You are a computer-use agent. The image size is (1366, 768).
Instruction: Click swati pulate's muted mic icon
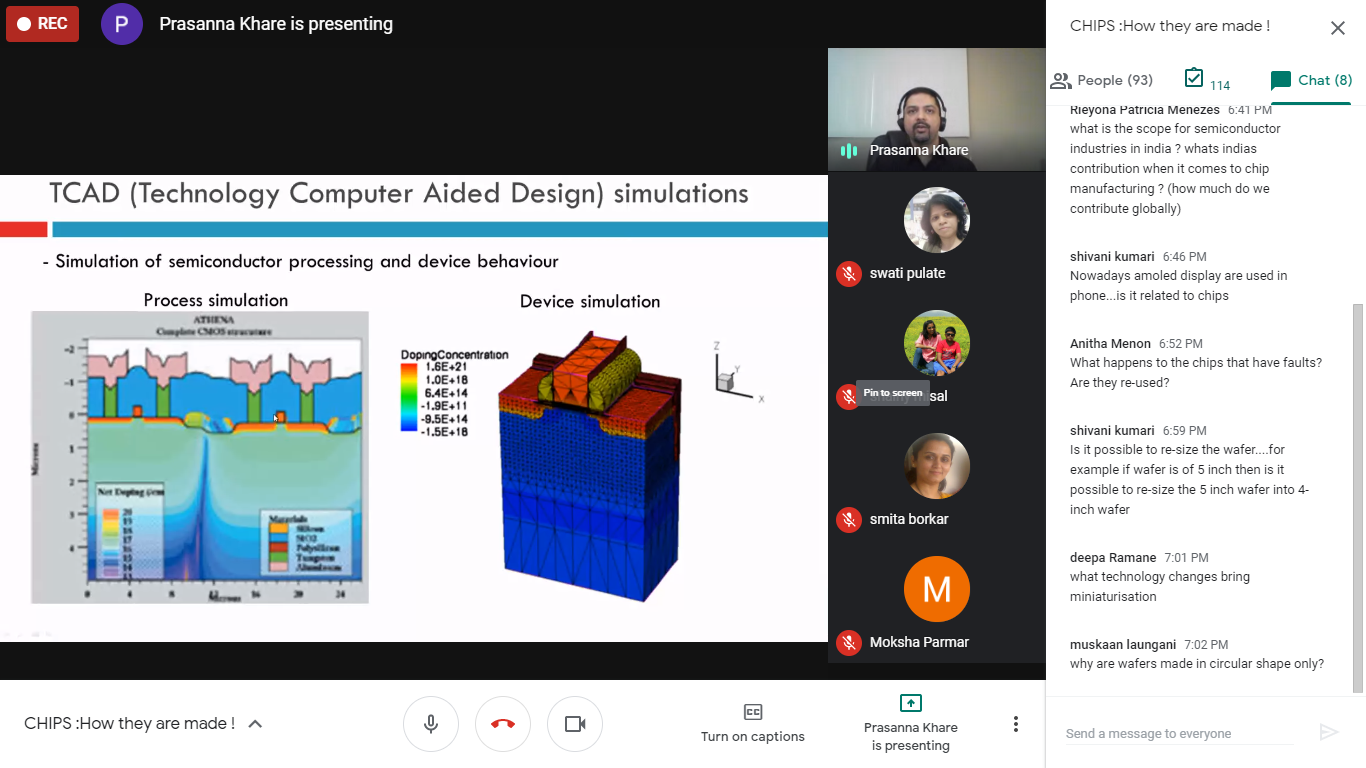point(849,273)
